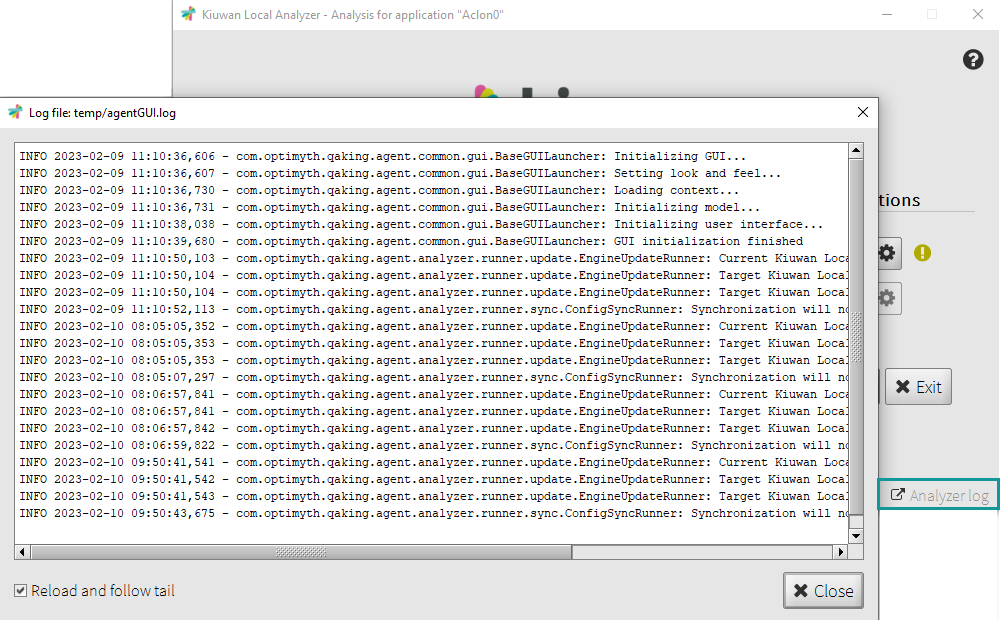Click the external-link icon in Analyzer log
1000x620 pixels.
coord(895,494)
